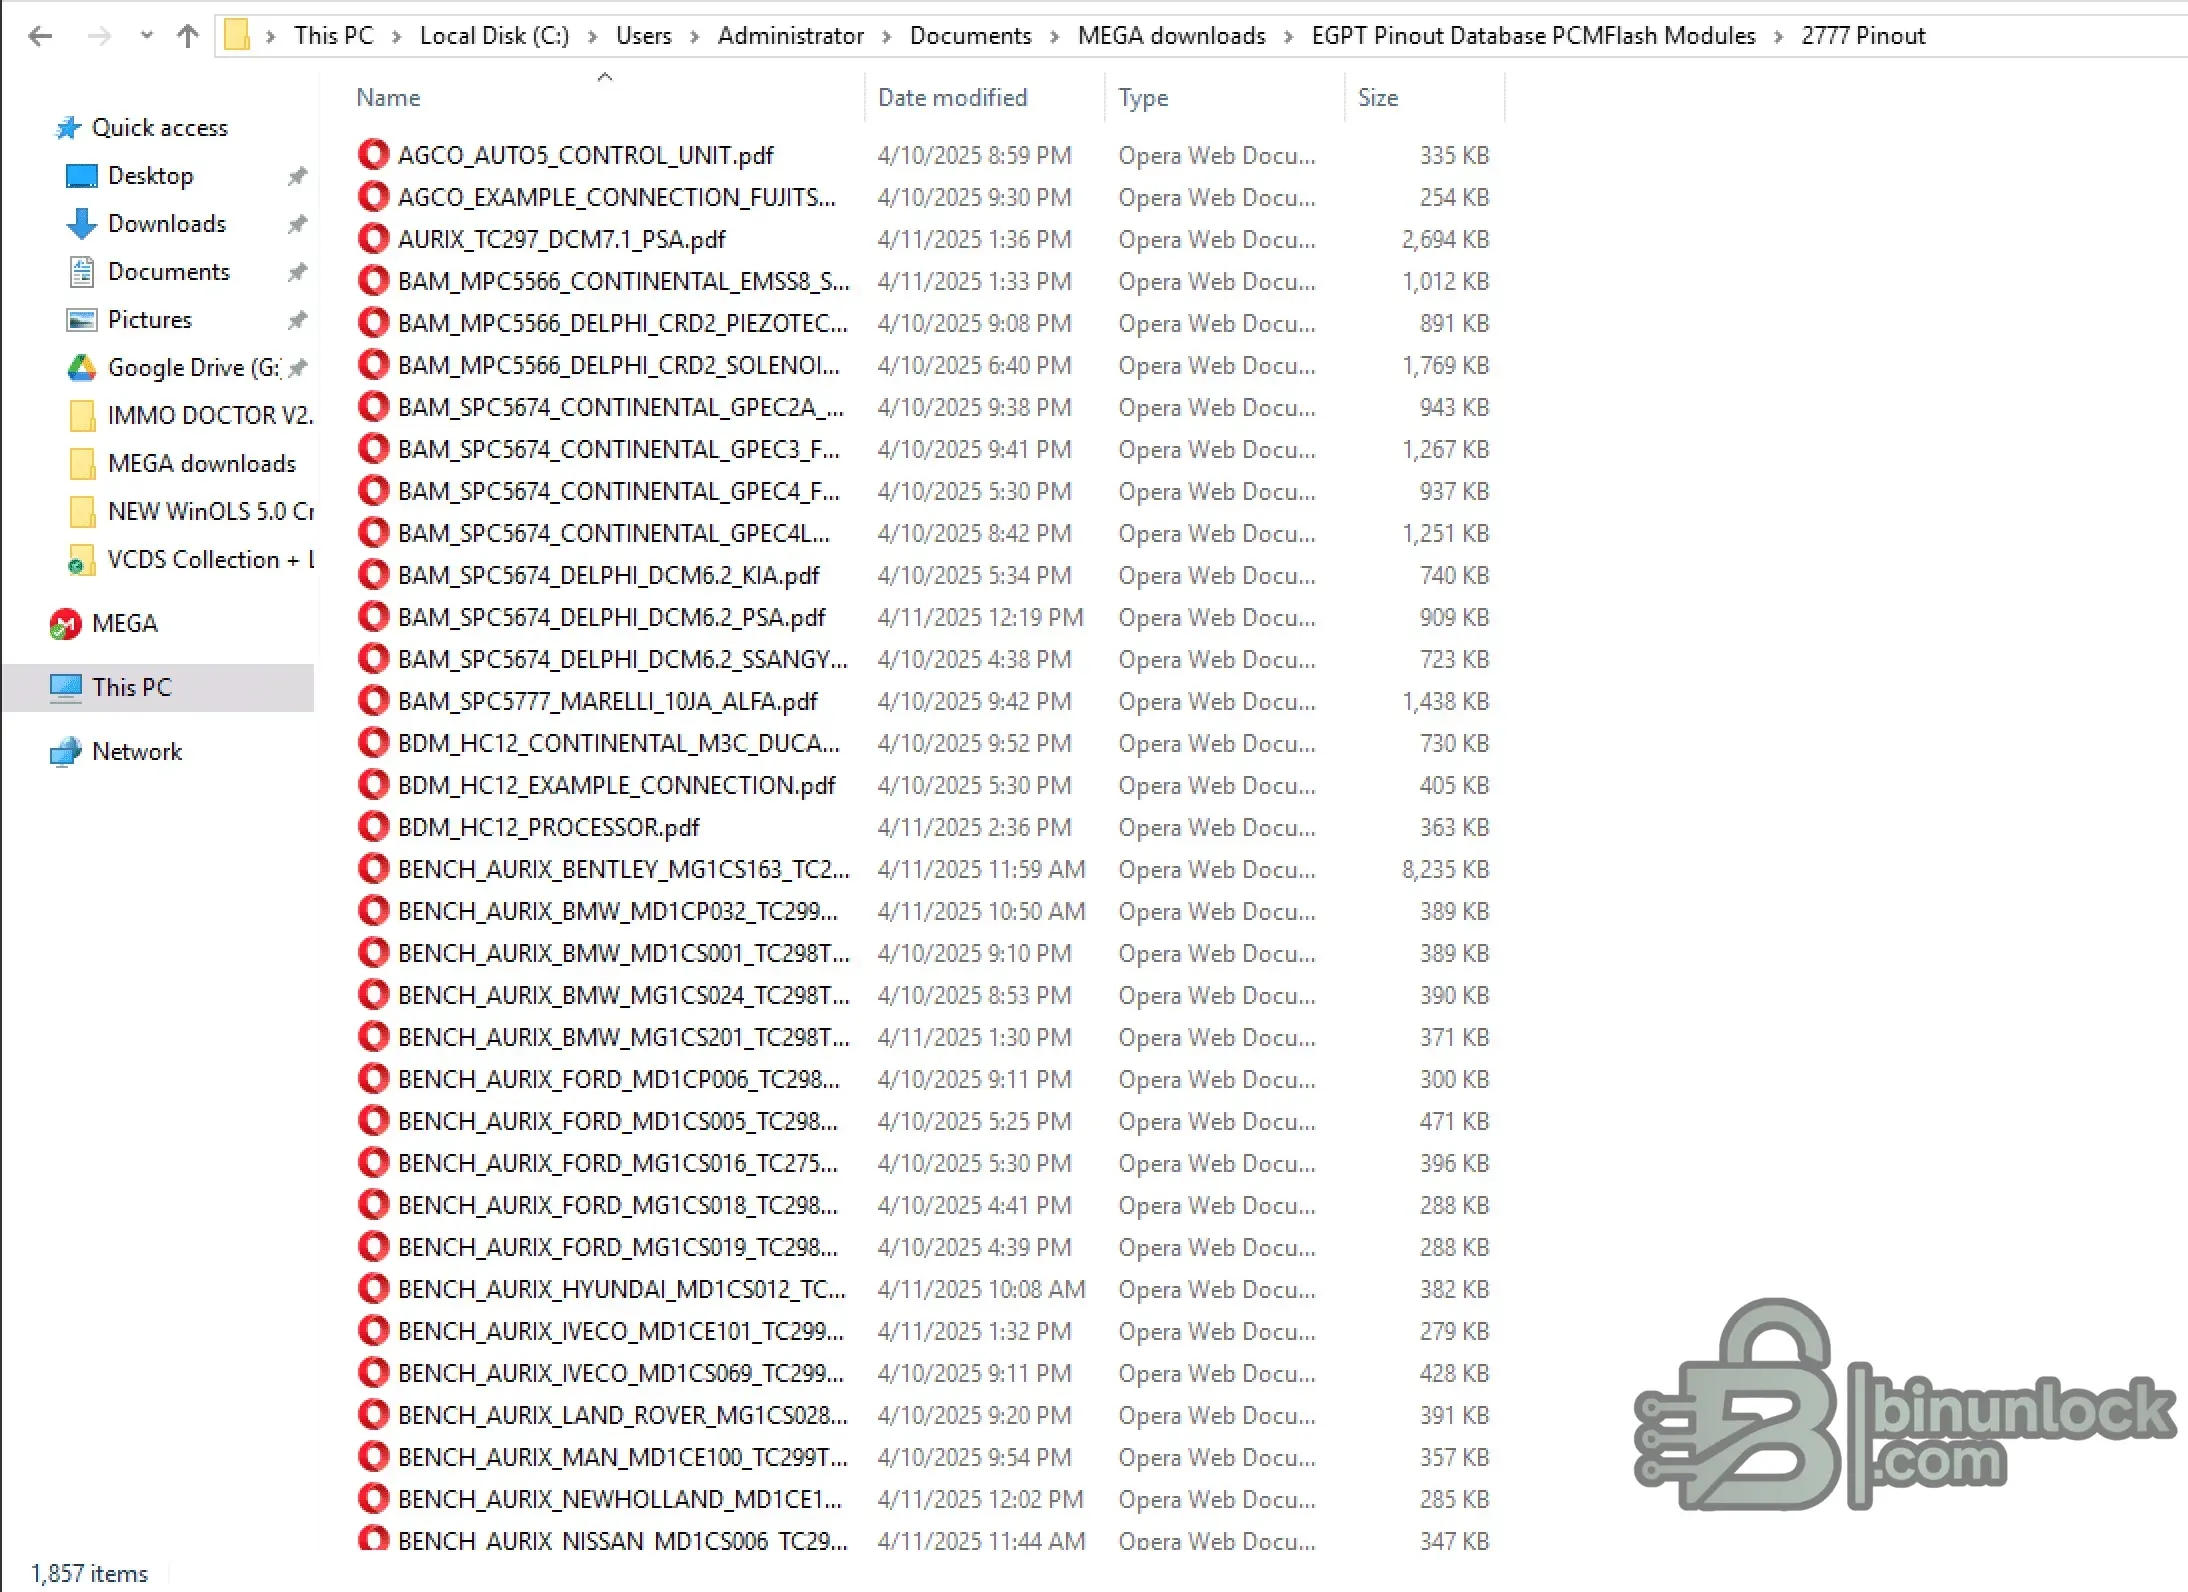Click Opera icon of BDM_HC12_EXAMPLE_CONNECTION.pdf
The height and width of the screenshot is (1592, 2188).
point(373,785)
